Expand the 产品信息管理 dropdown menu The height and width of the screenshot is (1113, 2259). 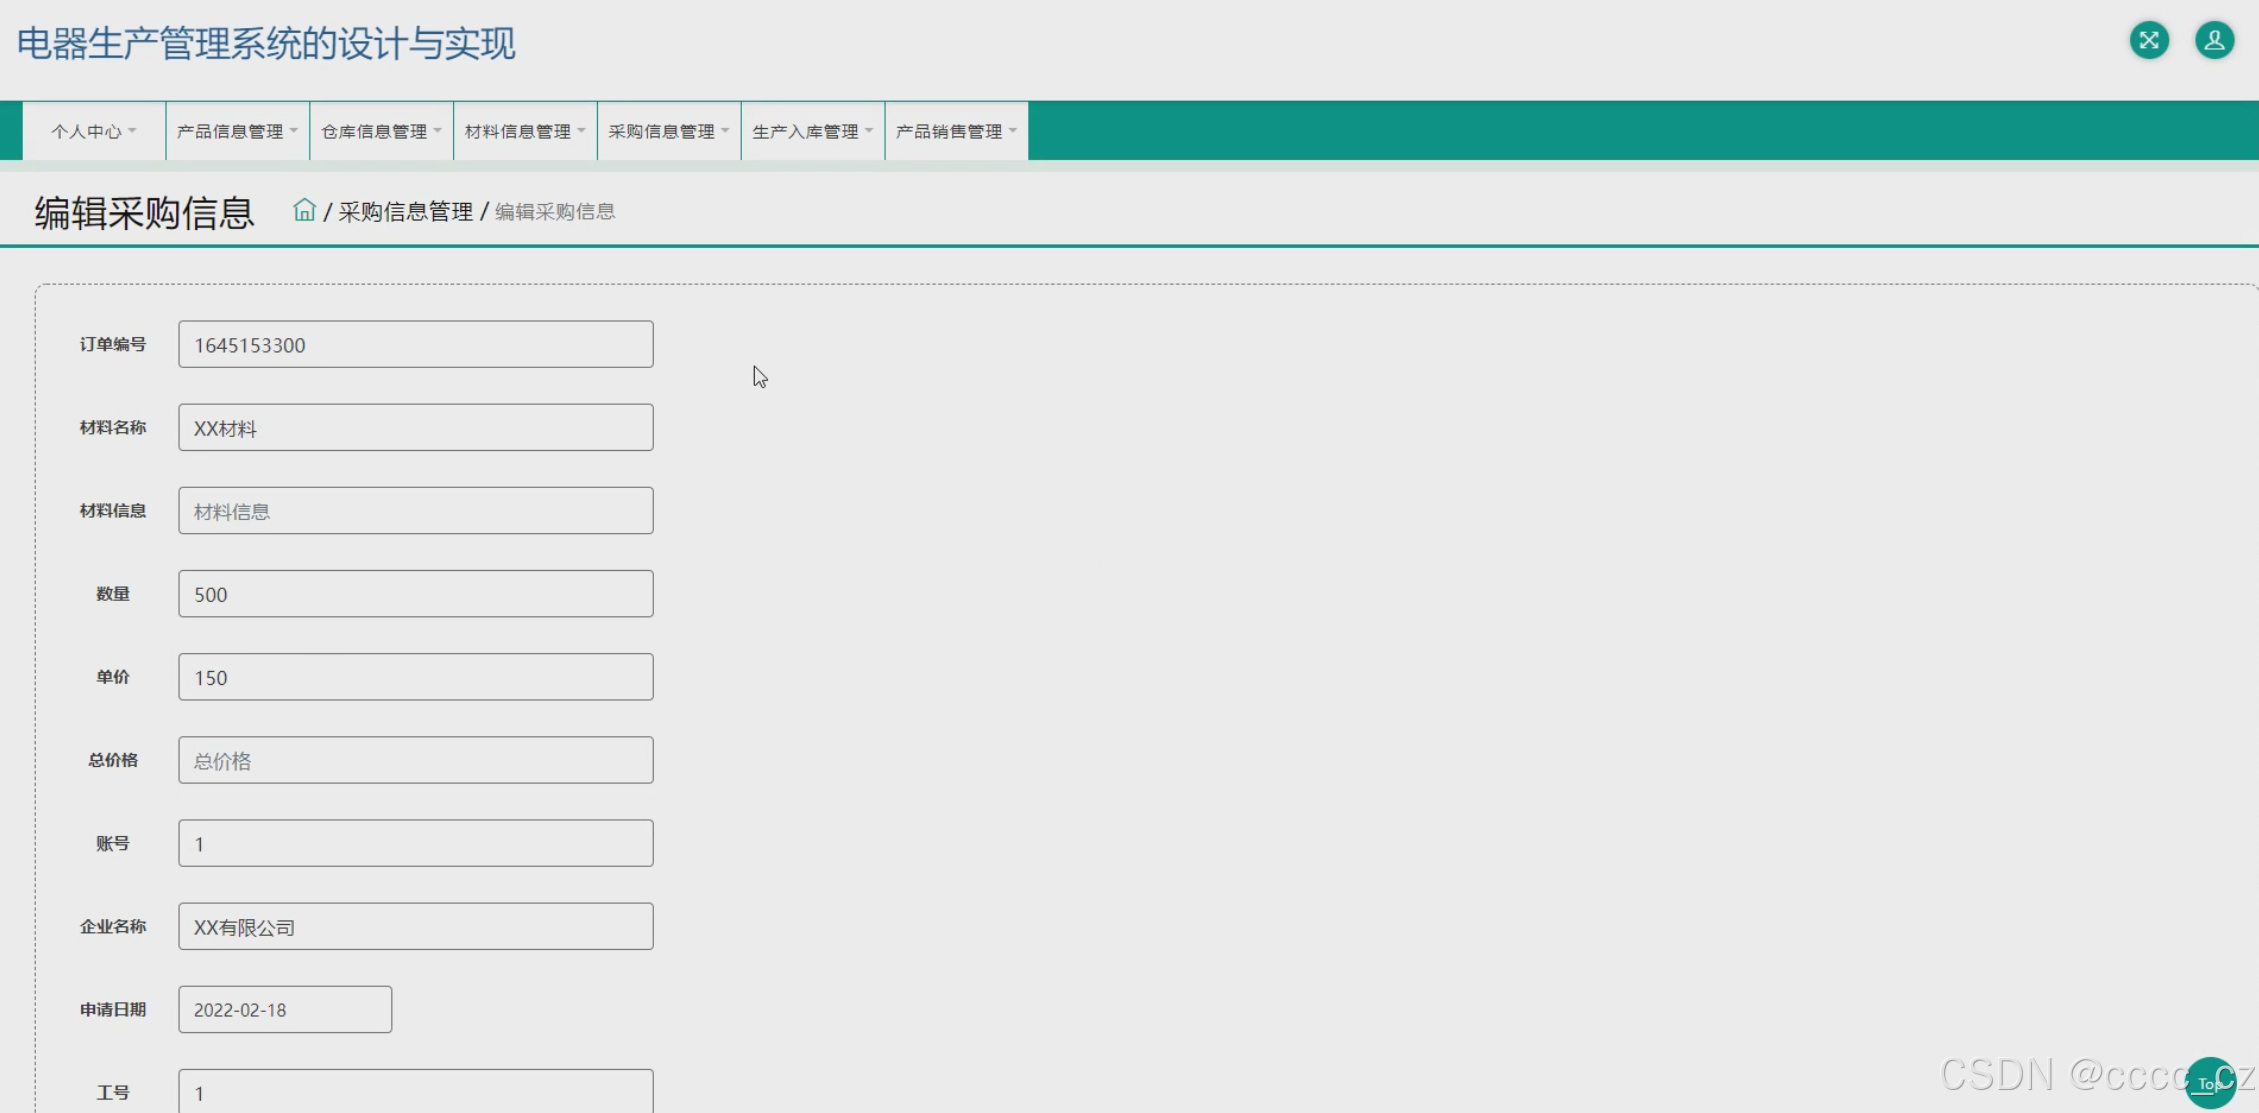(237, 131)
